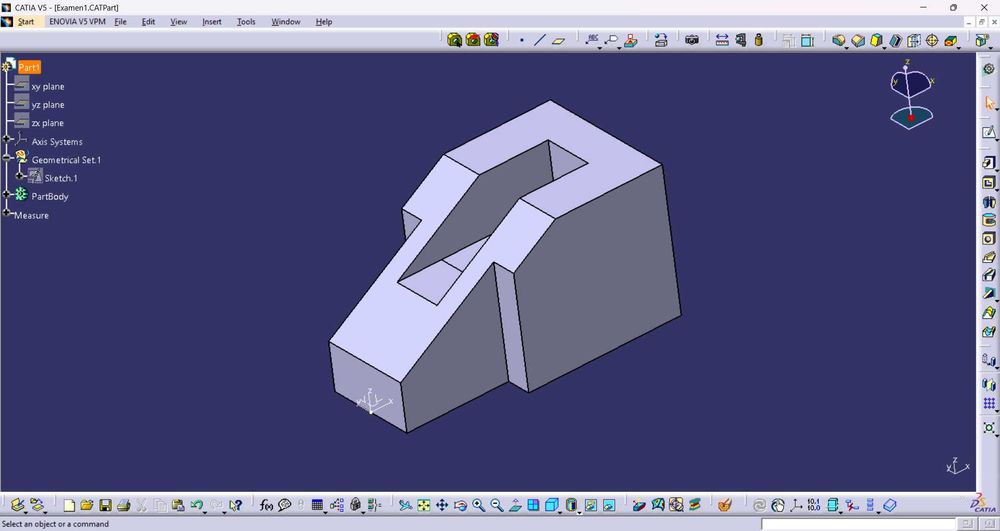Click the Hole tool in right toolbar
The height and width of the screenshot is (531, 1000).
tap(989, 238)
